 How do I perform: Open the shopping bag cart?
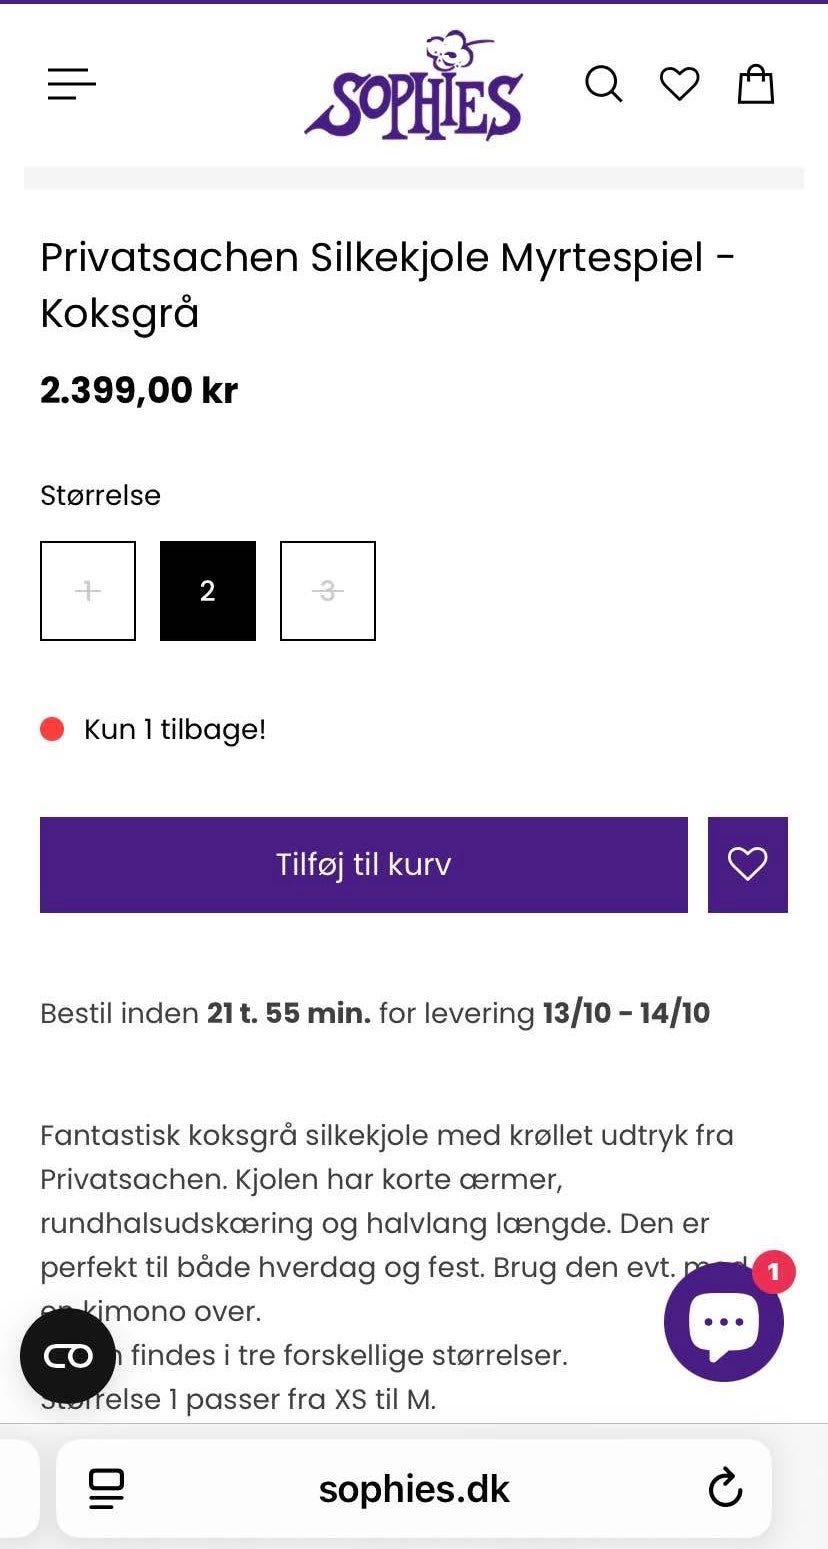point(756,84)
